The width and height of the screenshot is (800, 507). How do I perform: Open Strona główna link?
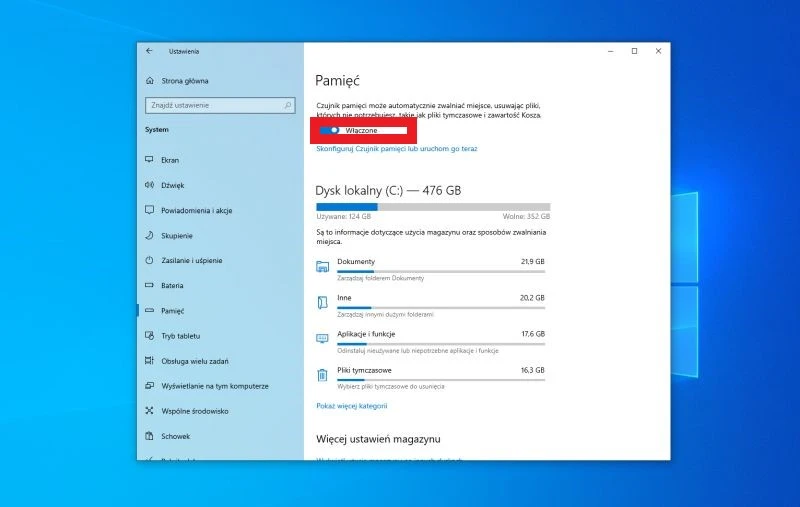(185, 81)
